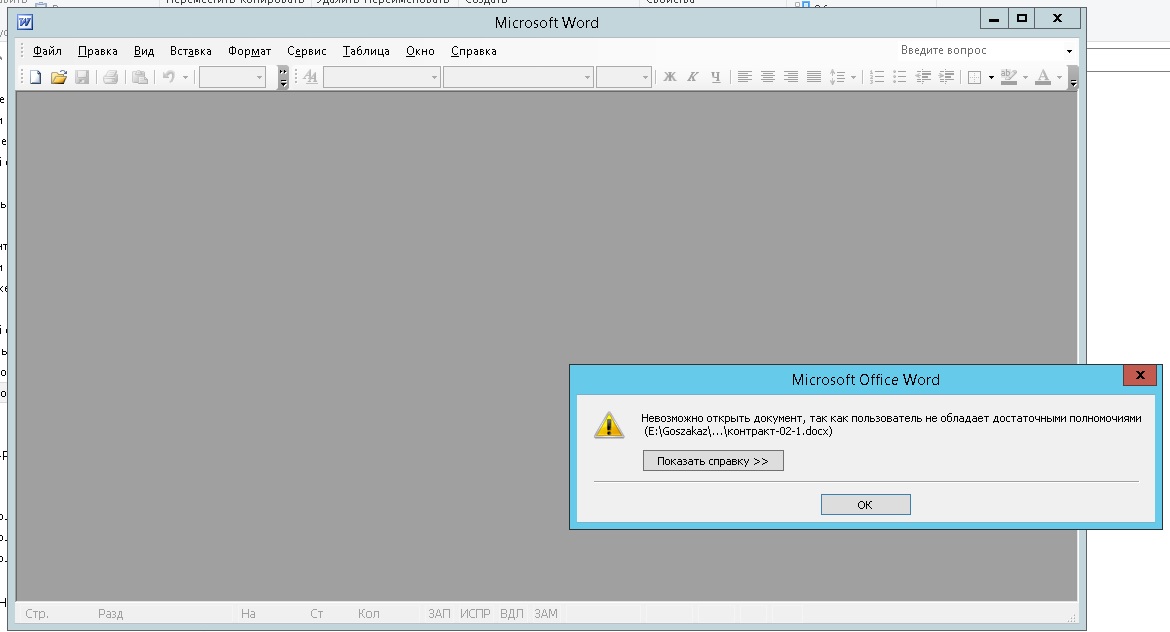This screenshot has height=632, width=1170.
Task: Click the outside borders icon
Action: pos(975,77)
